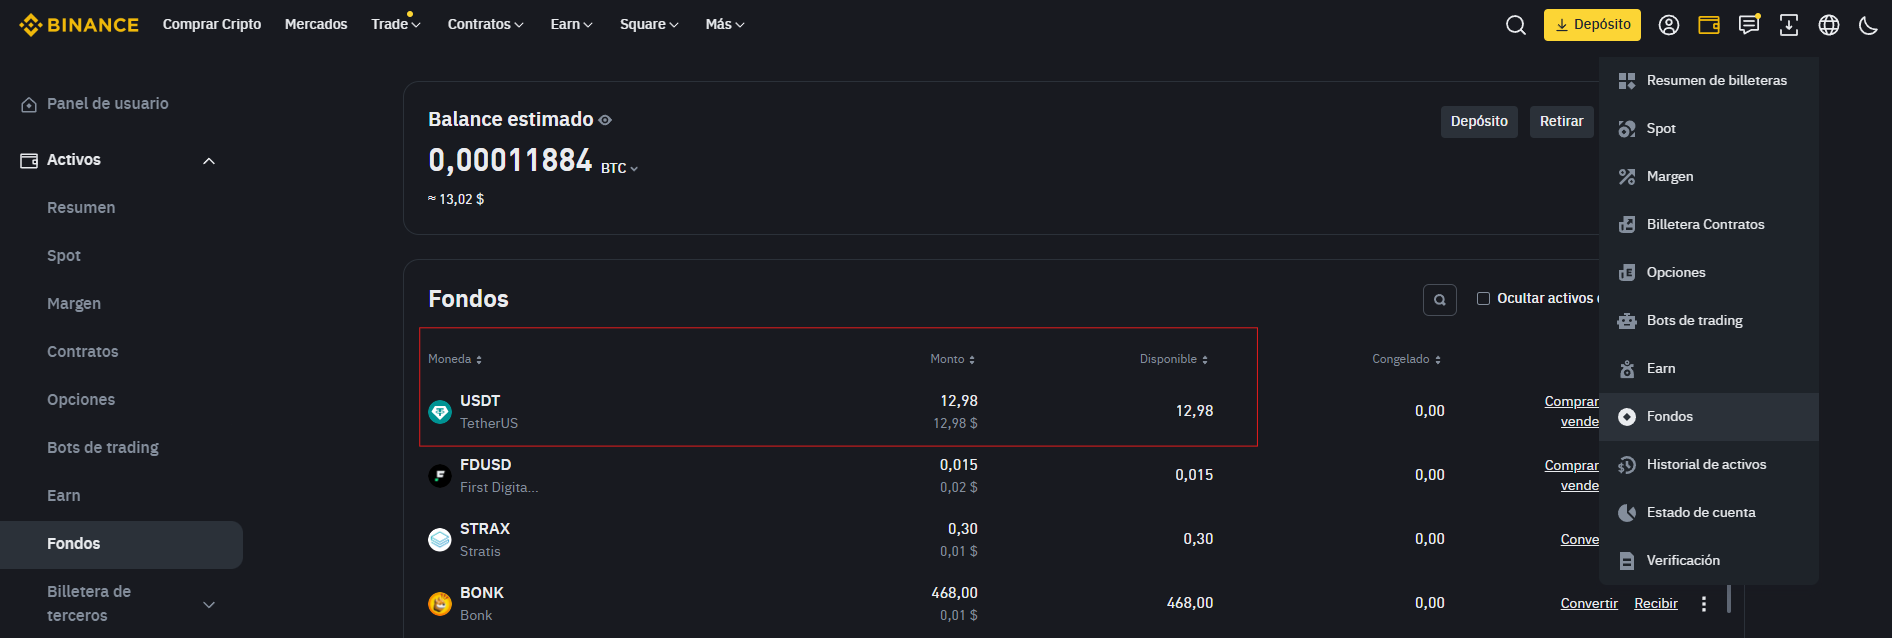Click Comprar/vender link in FDUSD row

point(1572,476)
